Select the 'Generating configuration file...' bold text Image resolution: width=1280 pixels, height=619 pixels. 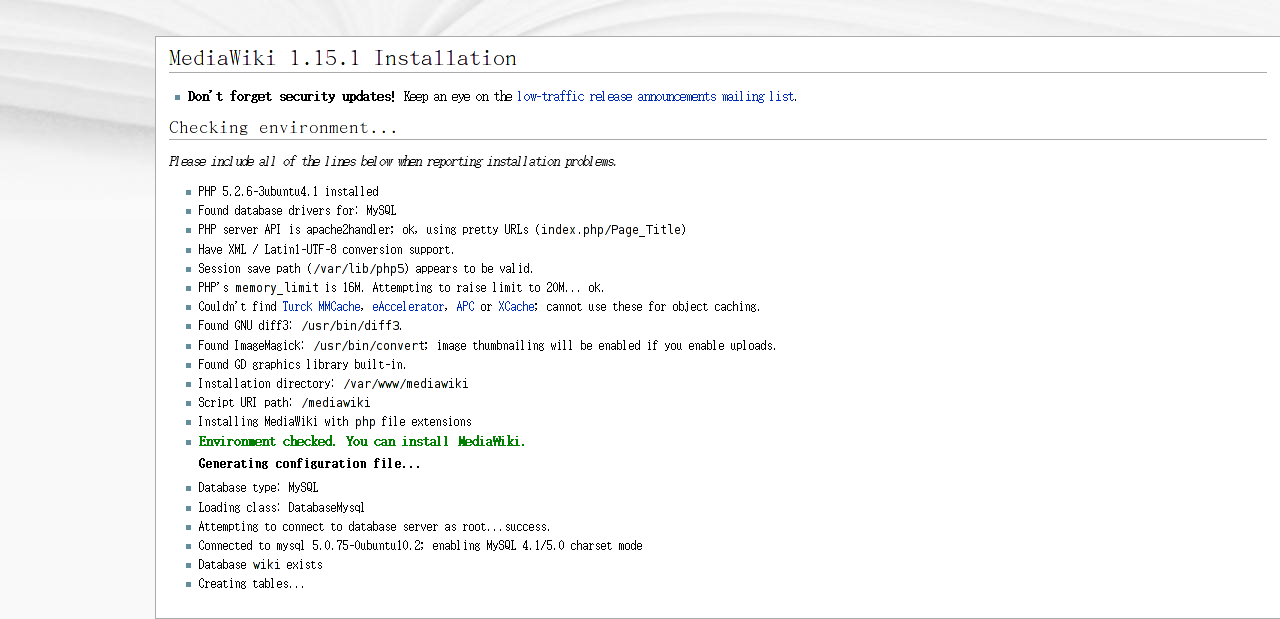pyautogui.click(x=310, y=464)
